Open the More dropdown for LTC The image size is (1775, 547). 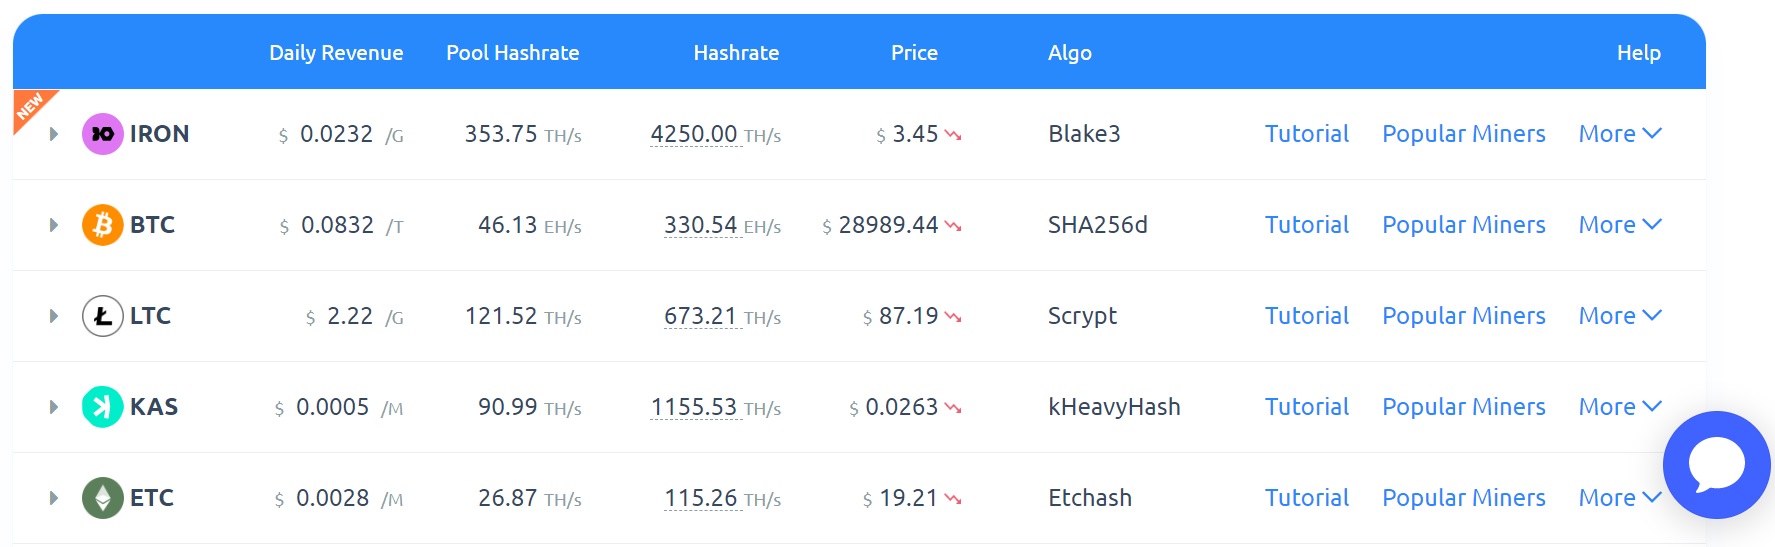1619,316
